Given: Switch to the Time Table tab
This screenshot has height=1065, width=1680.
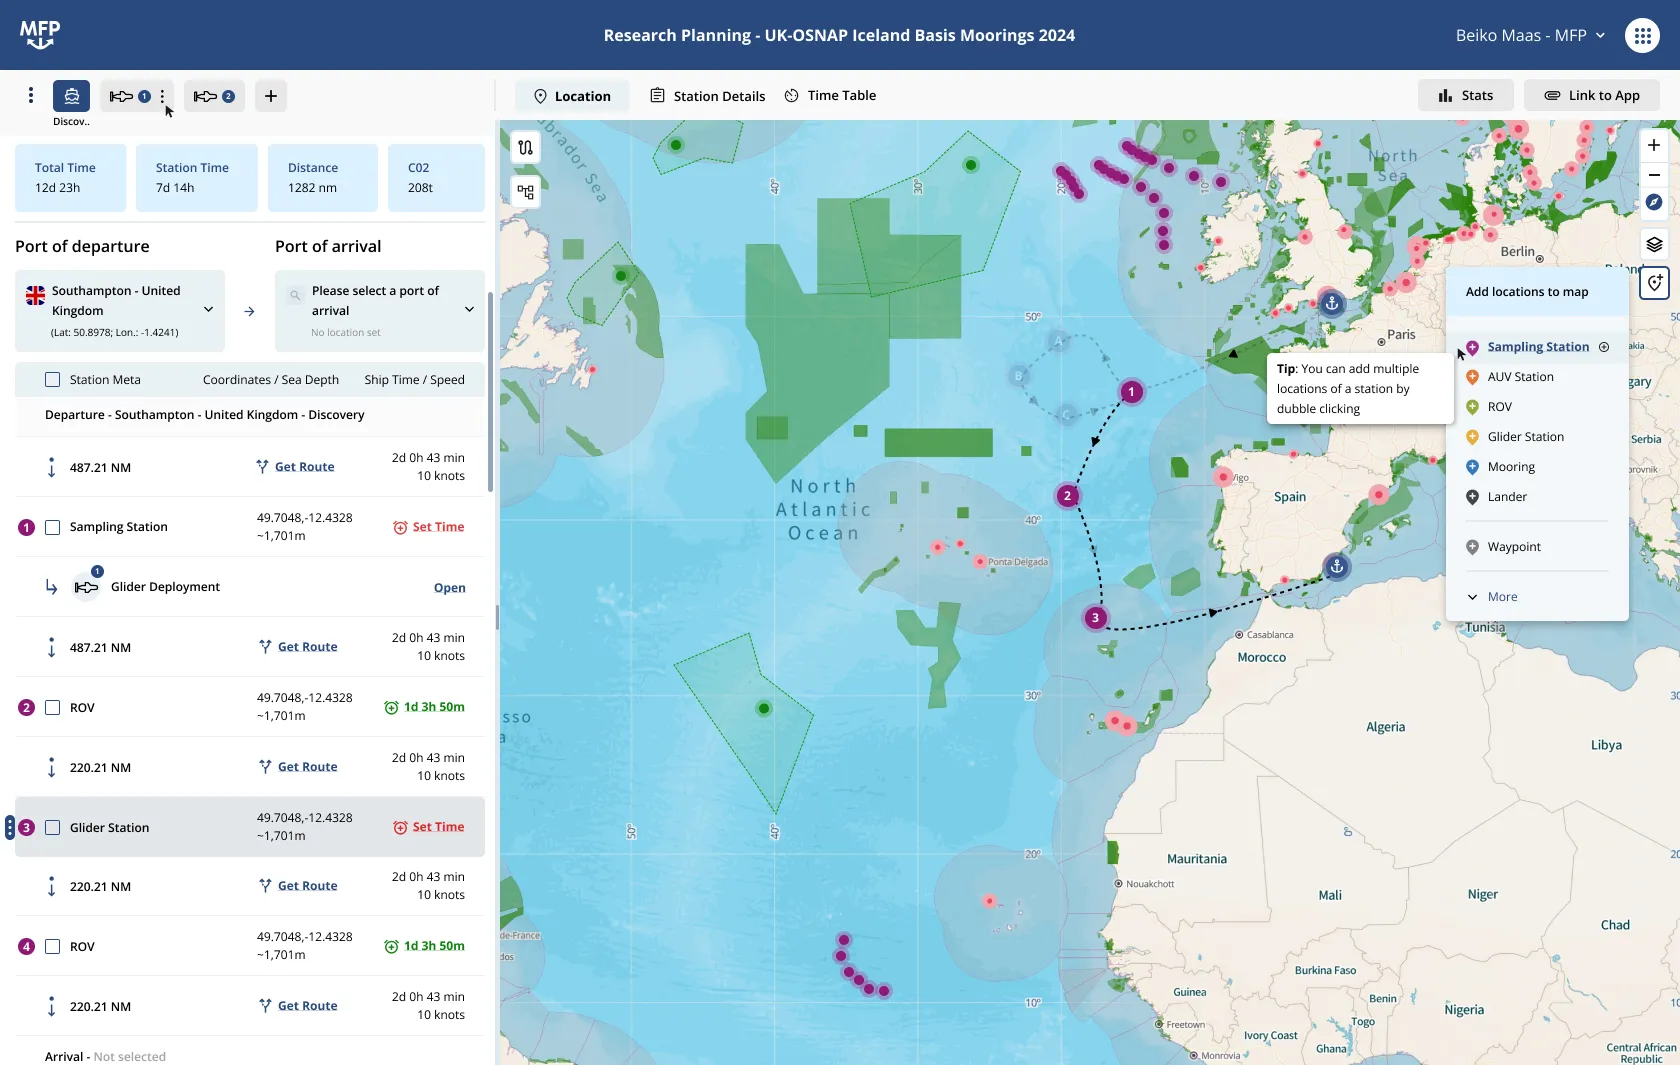Looking at the screenshot, I should (x=830, y=96).
